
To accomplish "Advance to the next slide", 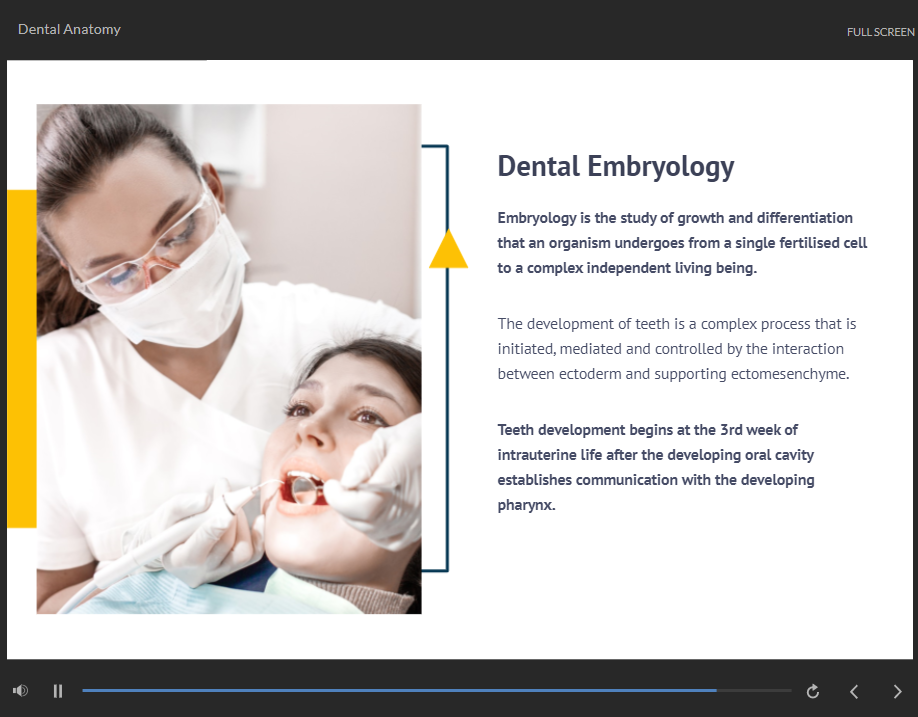I will click(898, 692).
